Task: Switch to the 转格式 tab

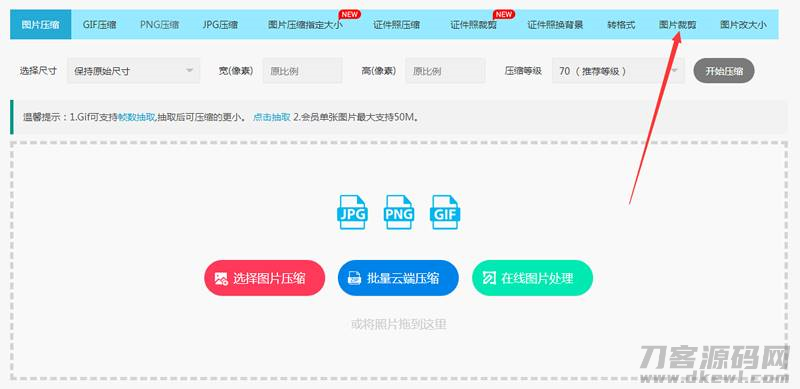Action: click(621, 25)
